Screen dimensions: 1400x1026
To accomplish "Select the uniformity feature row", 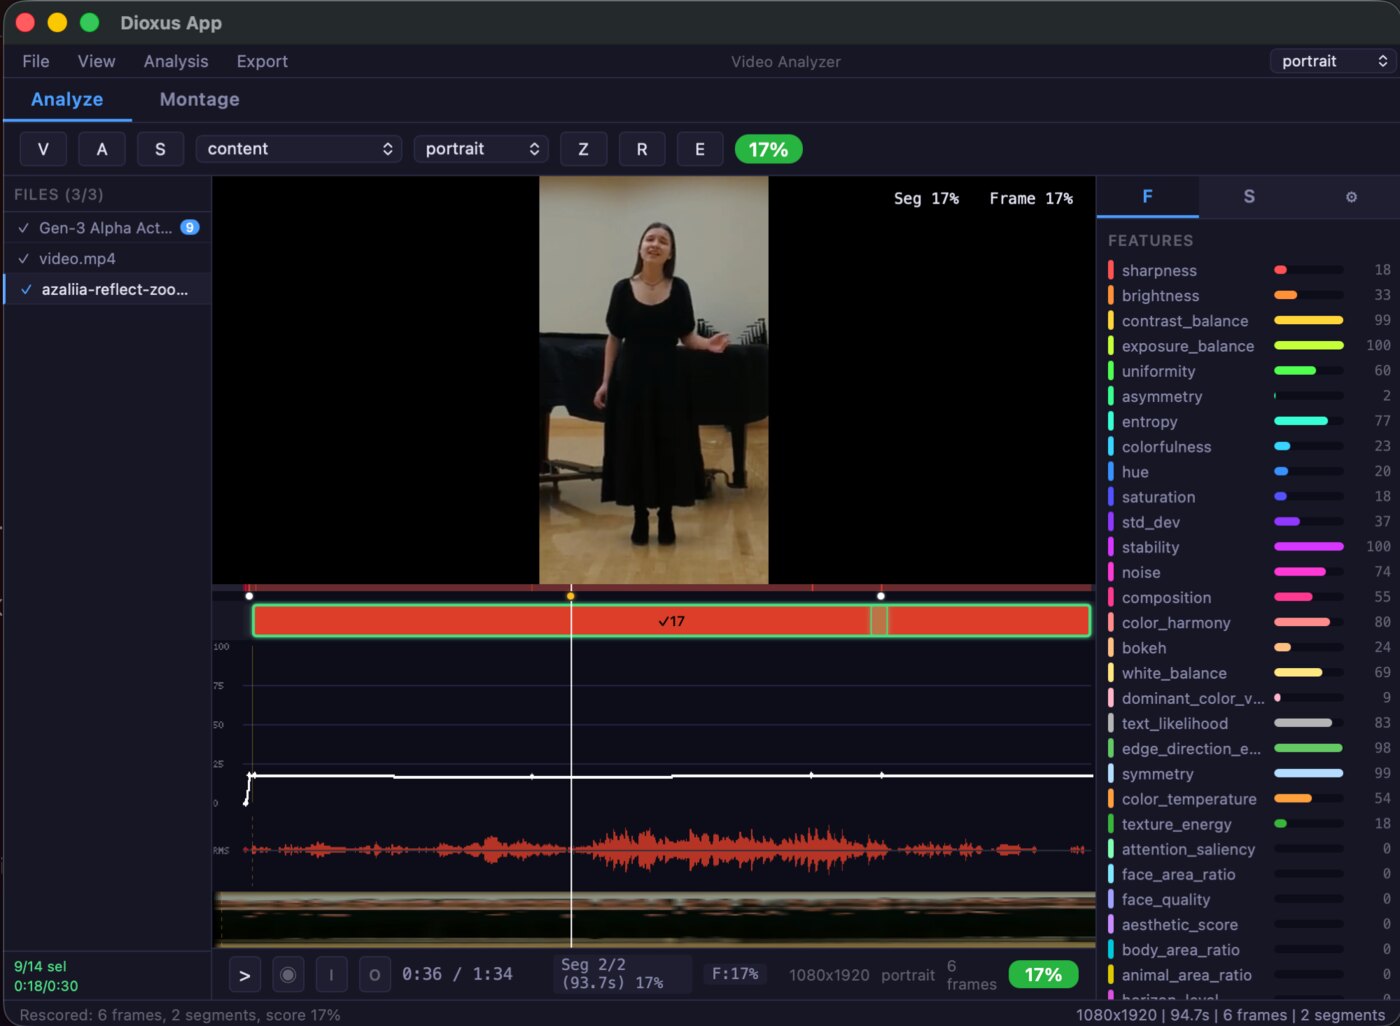I will click(1249, 371).
